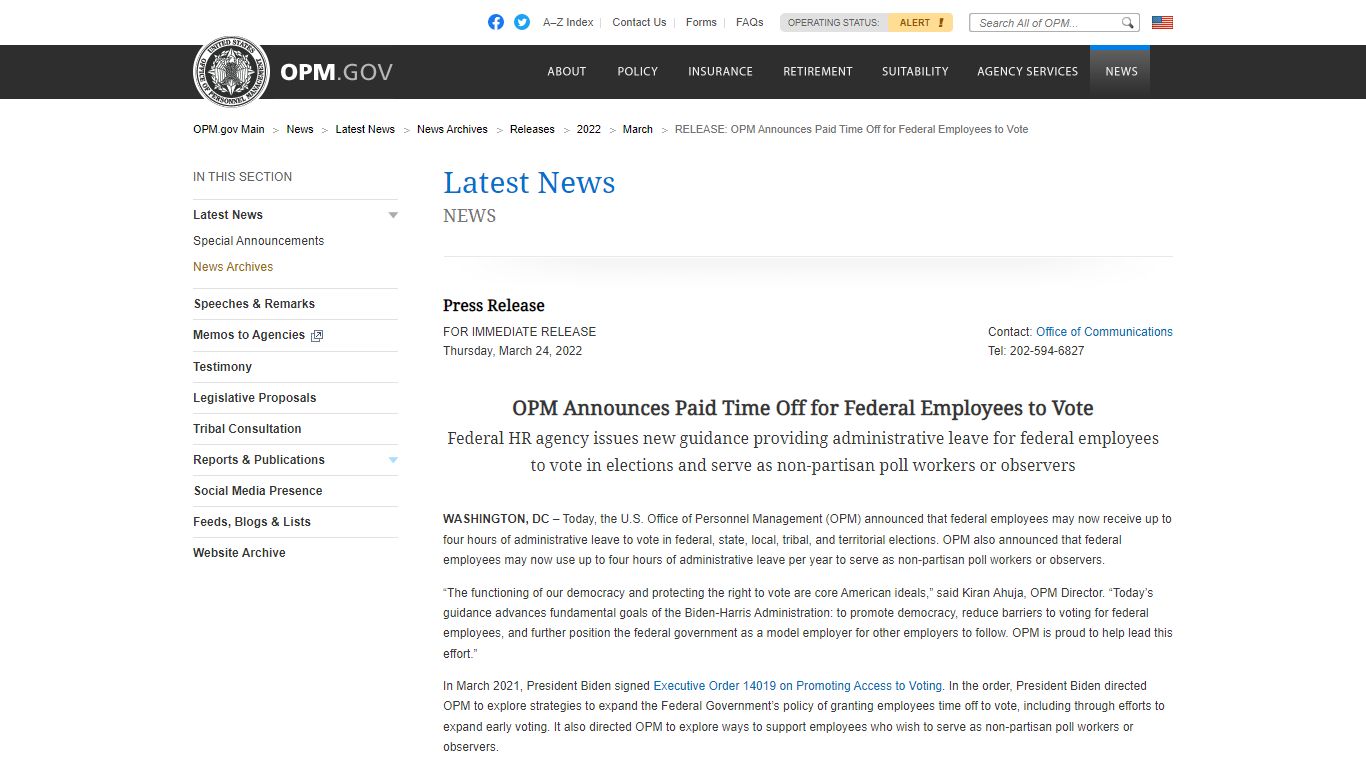Open OPM Facebook page icon

coord(496,22)
